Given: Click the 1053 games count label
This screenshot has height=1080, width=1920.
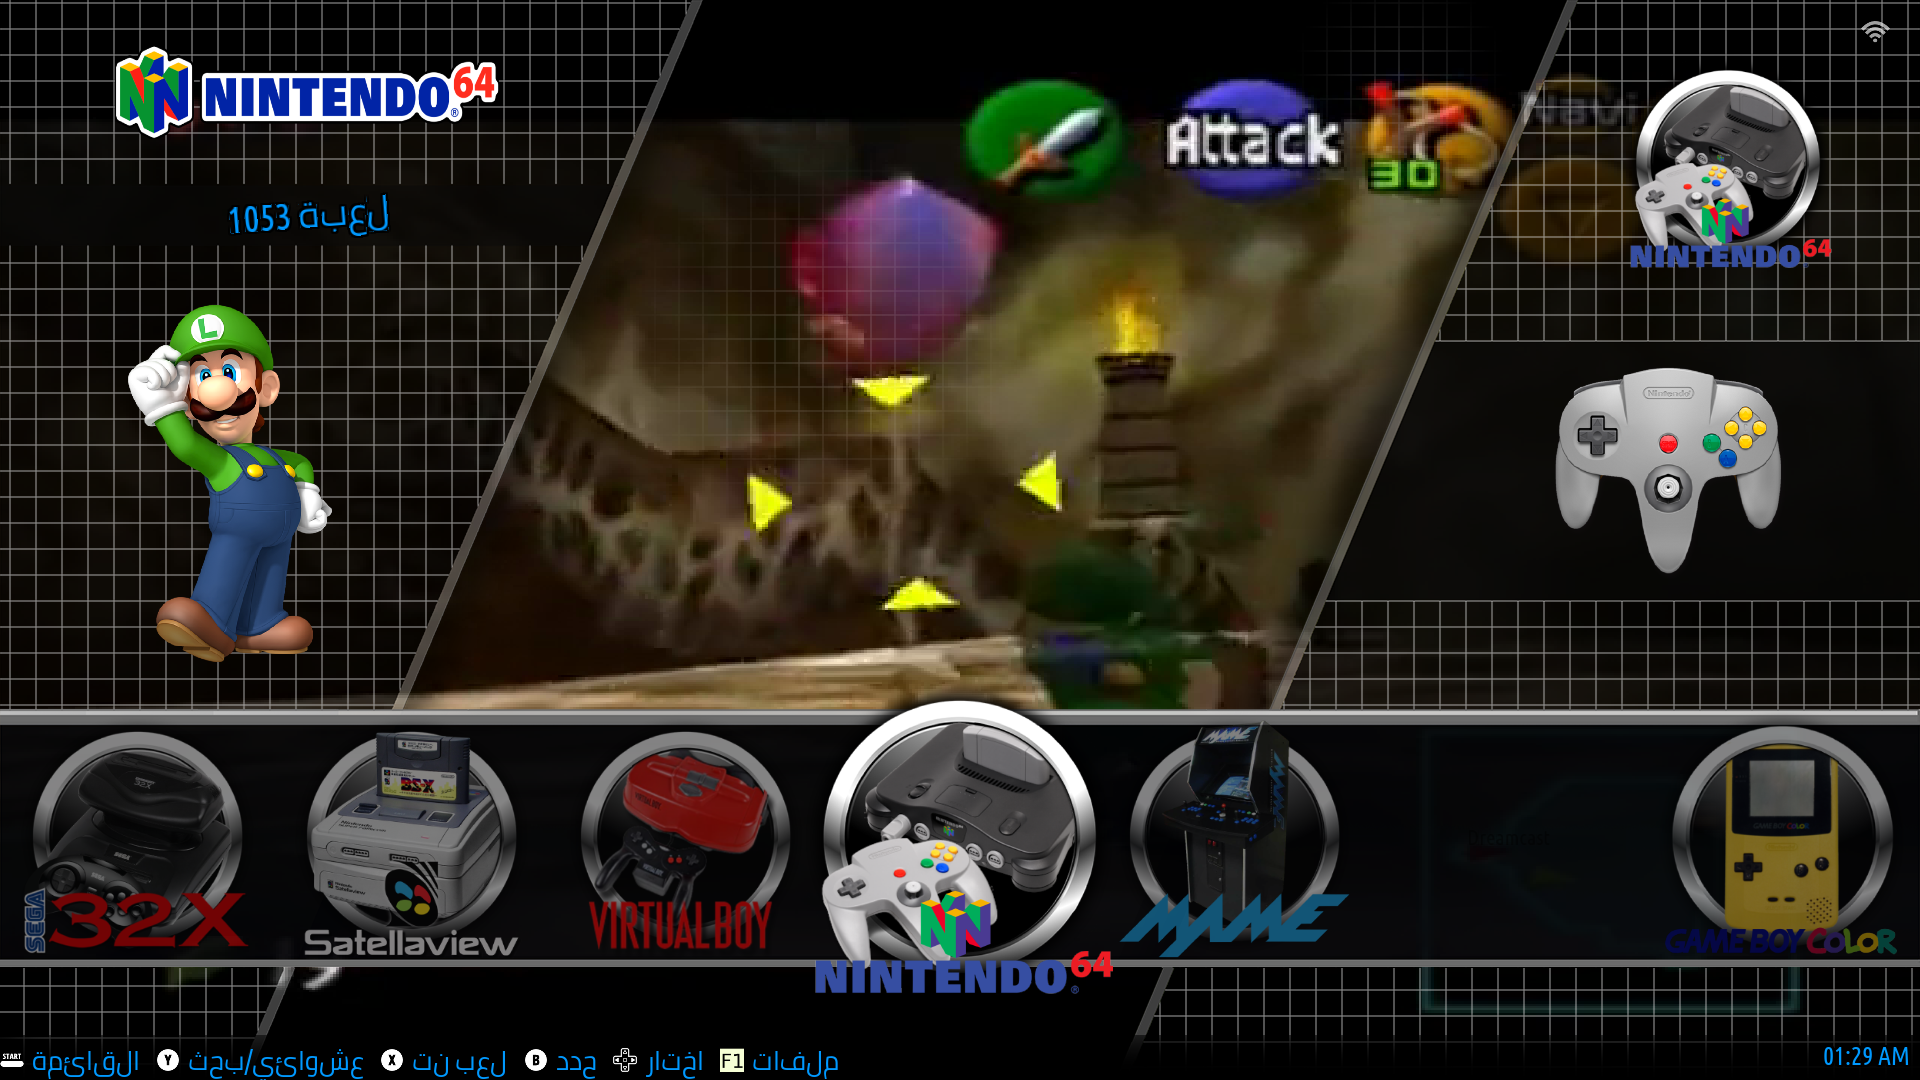Looking at the screenshot, I should (308, 216).
